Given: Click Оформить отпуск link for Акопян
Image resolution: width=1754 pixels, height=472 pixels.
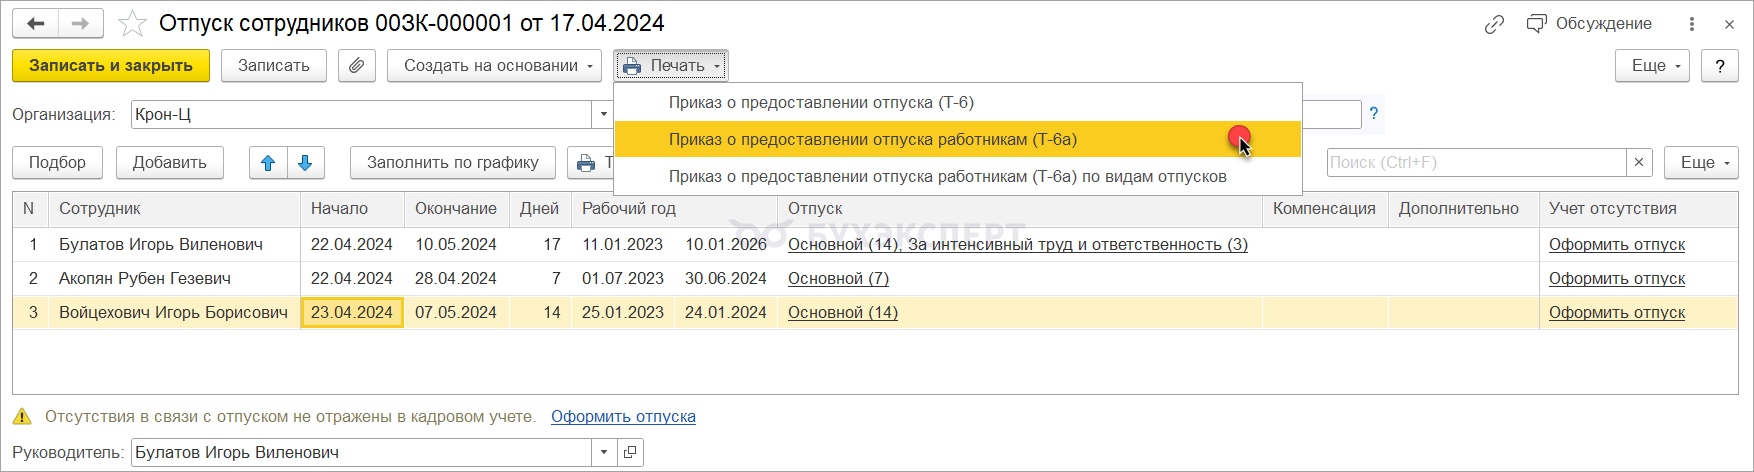Looking at the screenshot, I should 1616,279.
